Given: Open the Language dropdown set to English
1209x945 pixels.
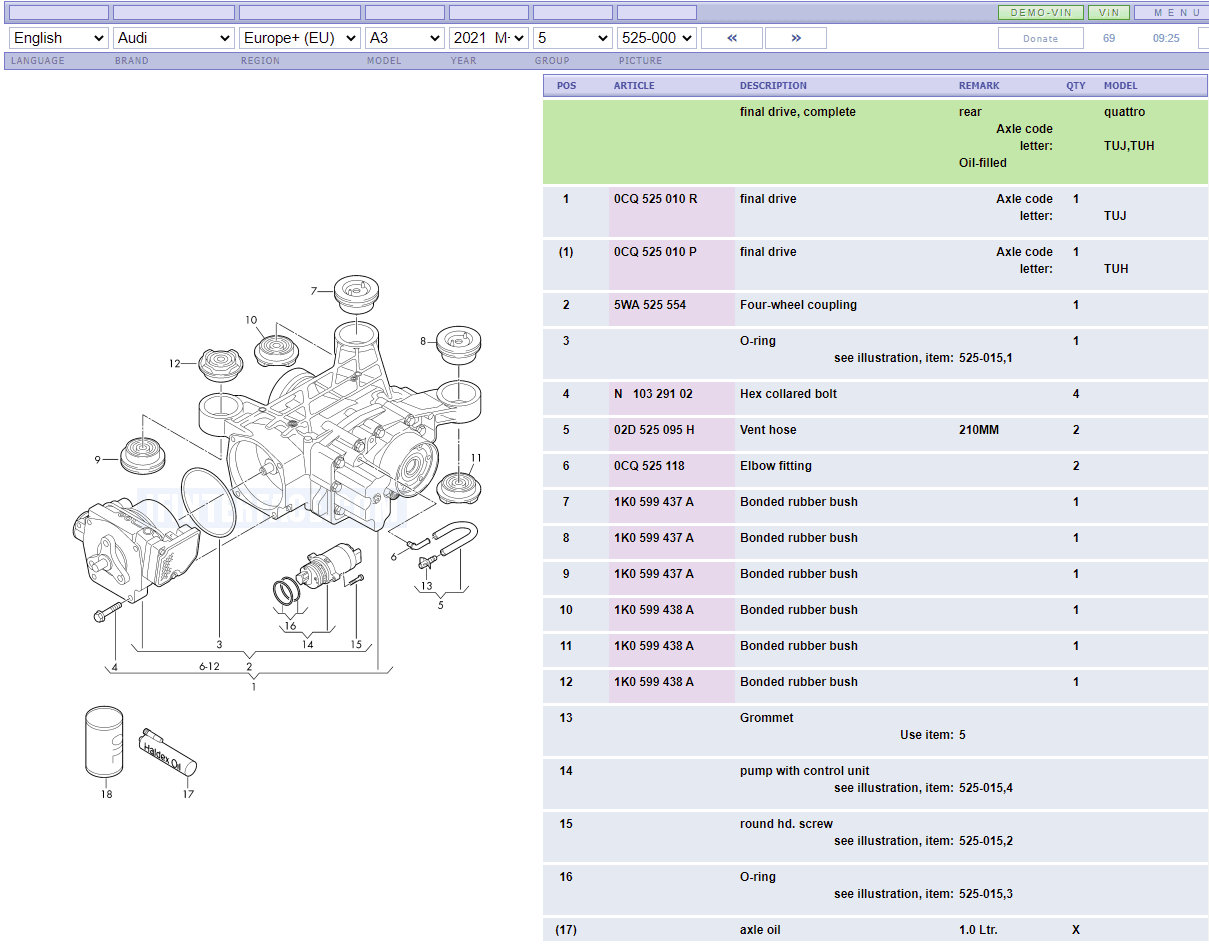Looking at the screenshot, I should pyautogui.click(x=58, y=38).
